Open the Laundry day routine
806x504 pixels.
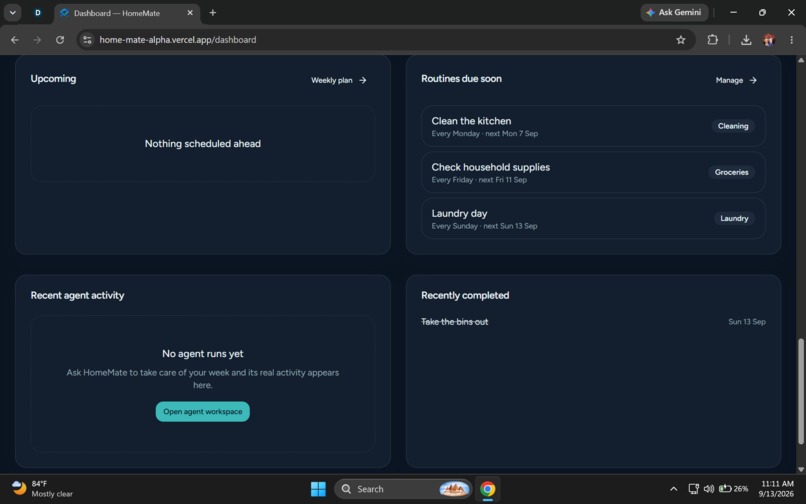(x=593, y=219)
